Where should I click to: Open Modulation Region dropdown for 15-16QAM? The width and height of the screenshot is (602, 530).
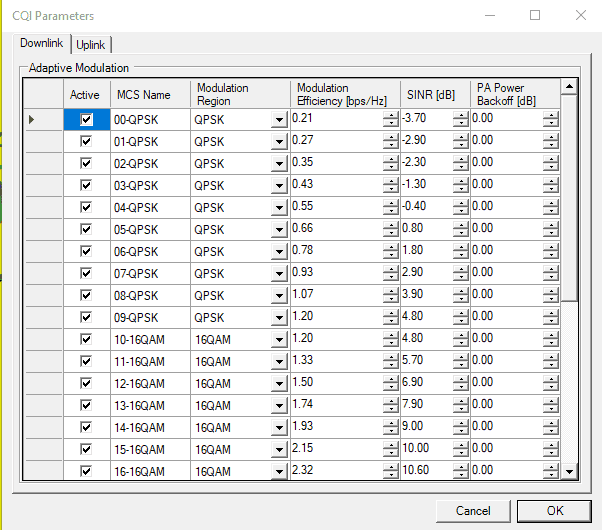click(278, 449)
